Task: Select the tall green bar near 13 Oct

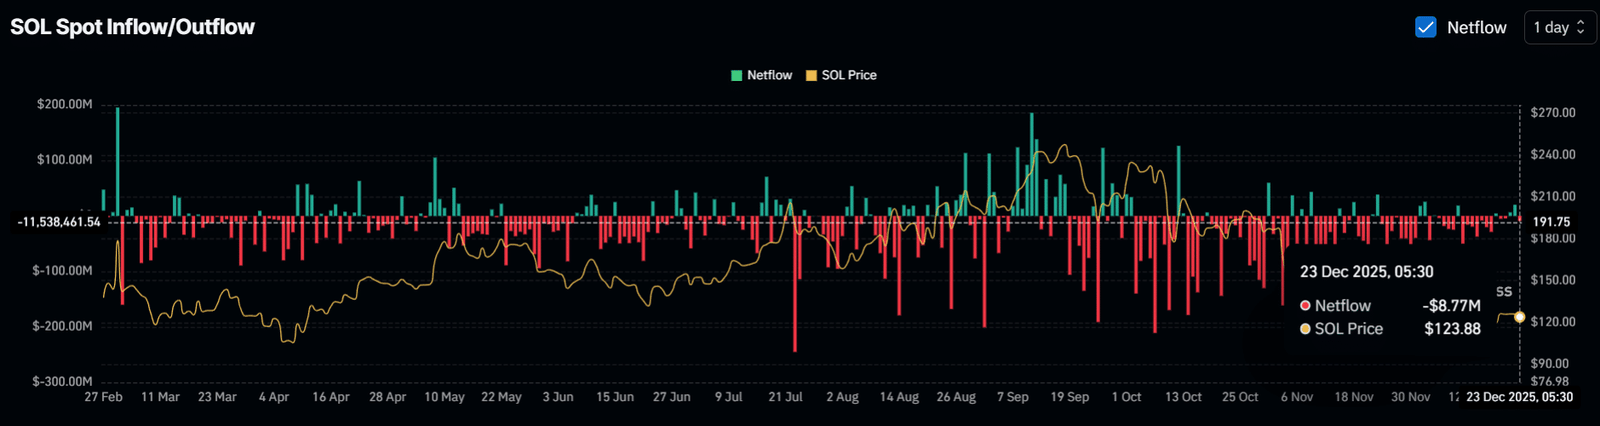Action: tap(1179, 181)
